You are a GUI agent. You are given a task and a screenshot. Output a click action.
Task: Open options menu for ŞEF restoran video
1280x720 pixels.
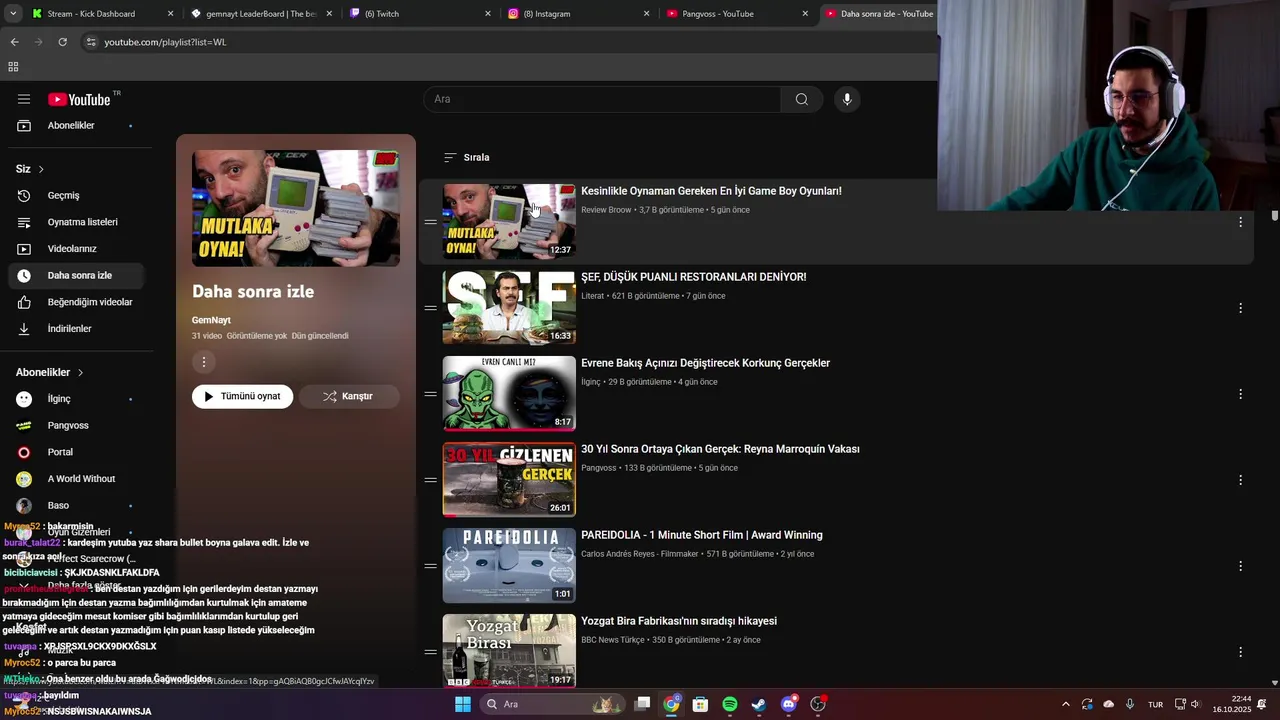(1240, 308)
